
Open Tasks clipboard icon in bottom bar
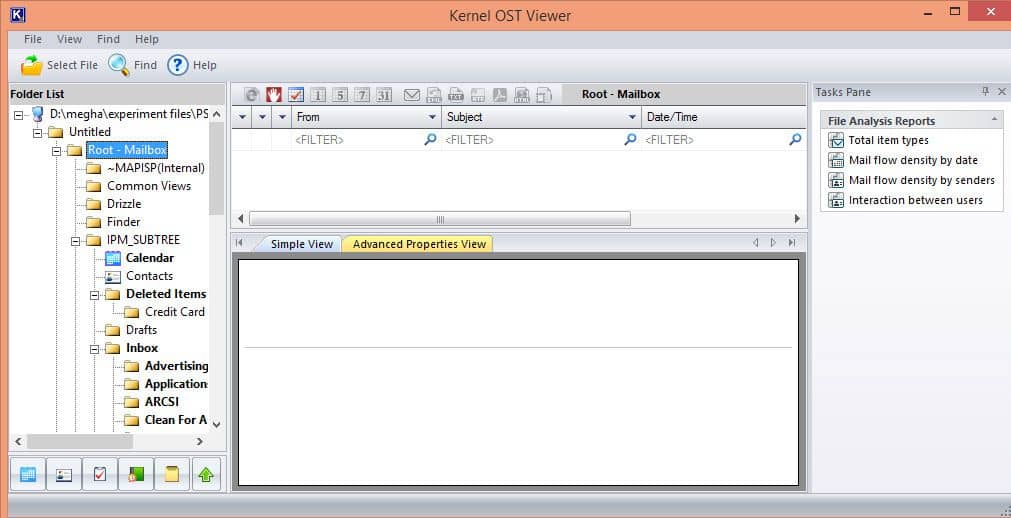click(x=100, y=475)
